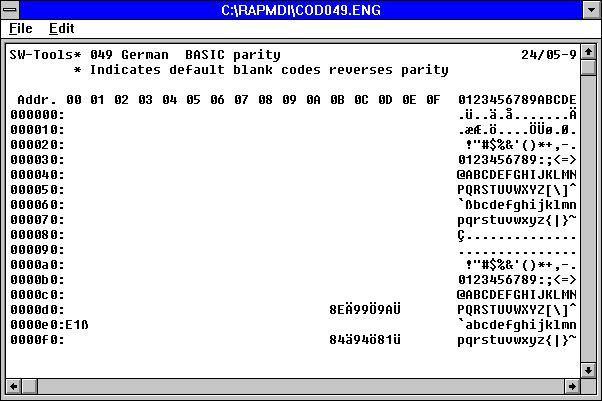Click the '8EÄ99Ö9AÜ' code values
The height and width of the screenshot is (401, 602).
tap(365, 309)
